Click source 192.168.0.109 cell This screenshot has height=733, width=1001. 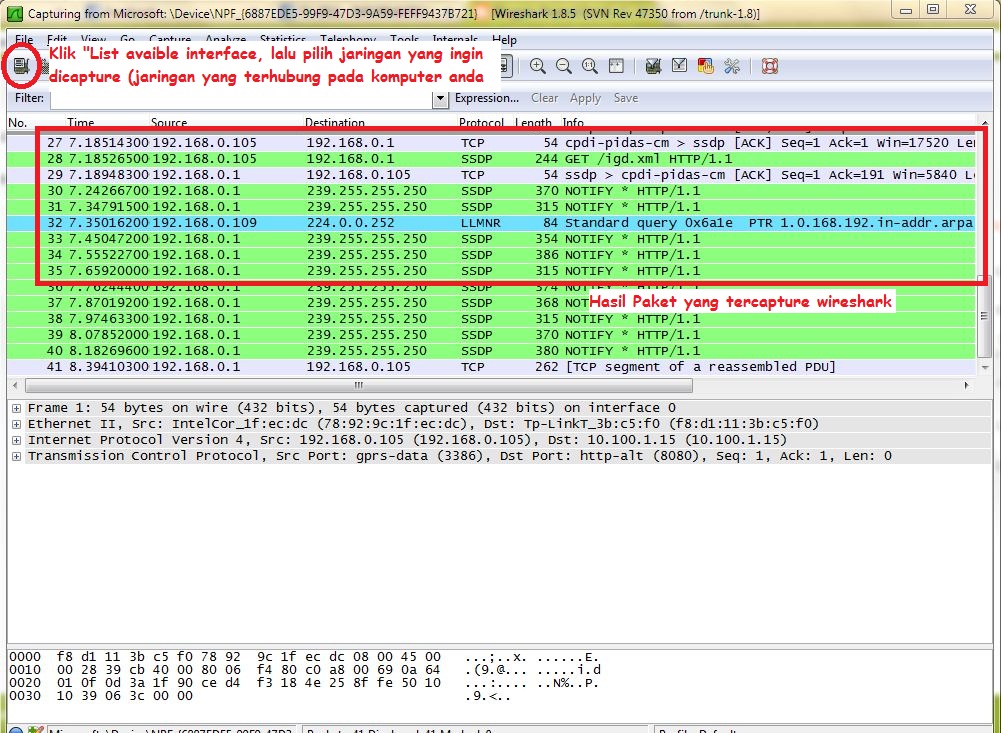coord(204,223)
